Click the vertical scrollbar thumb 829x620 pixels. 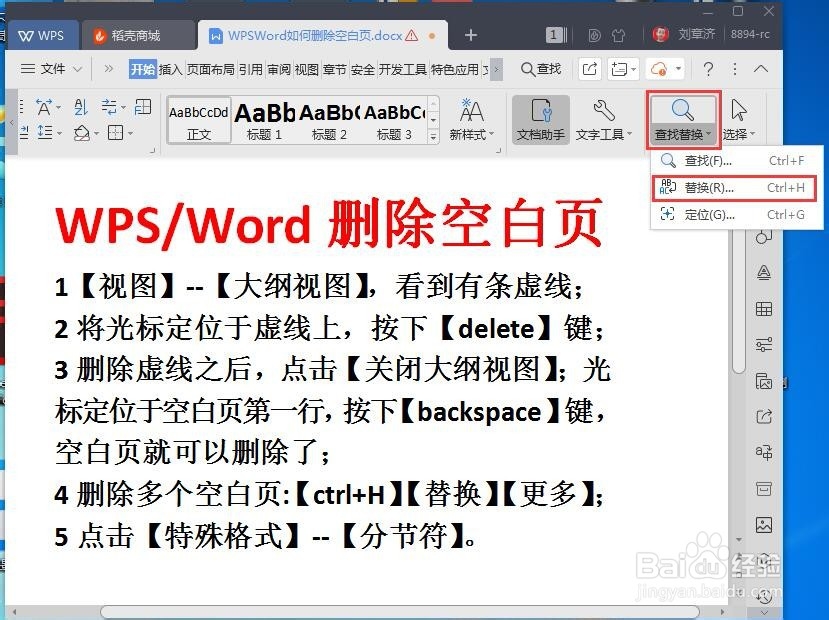click(739, 301)
